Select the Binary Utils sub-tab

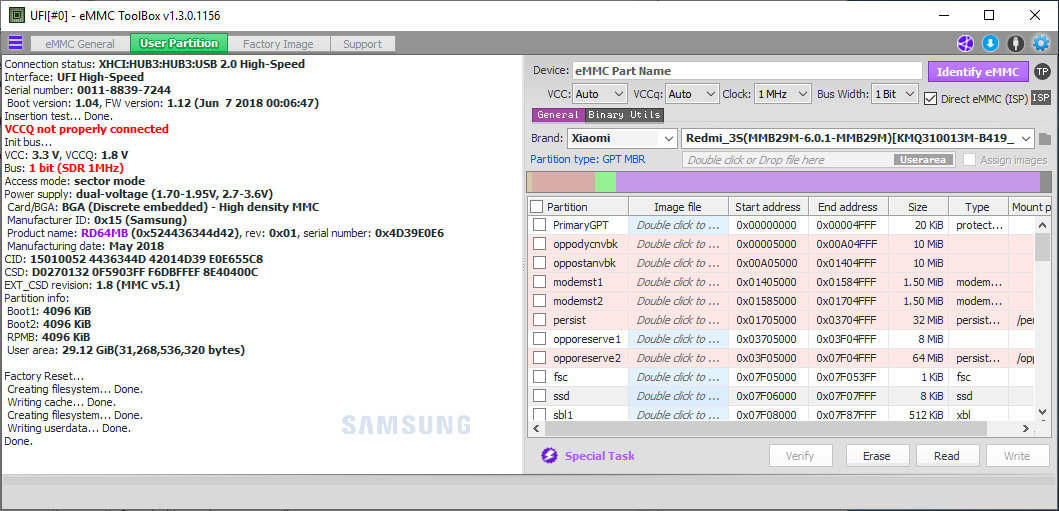pos(624,115)
